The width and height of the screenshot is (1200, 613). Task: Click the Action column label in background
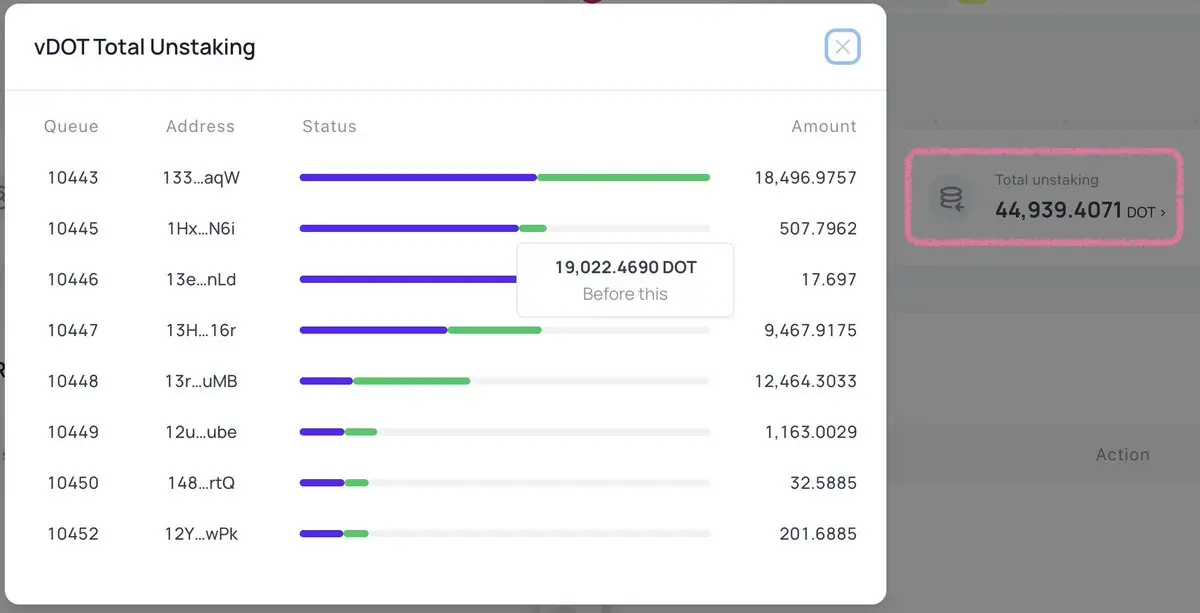pyautogui.click(x=1122, y=454)
